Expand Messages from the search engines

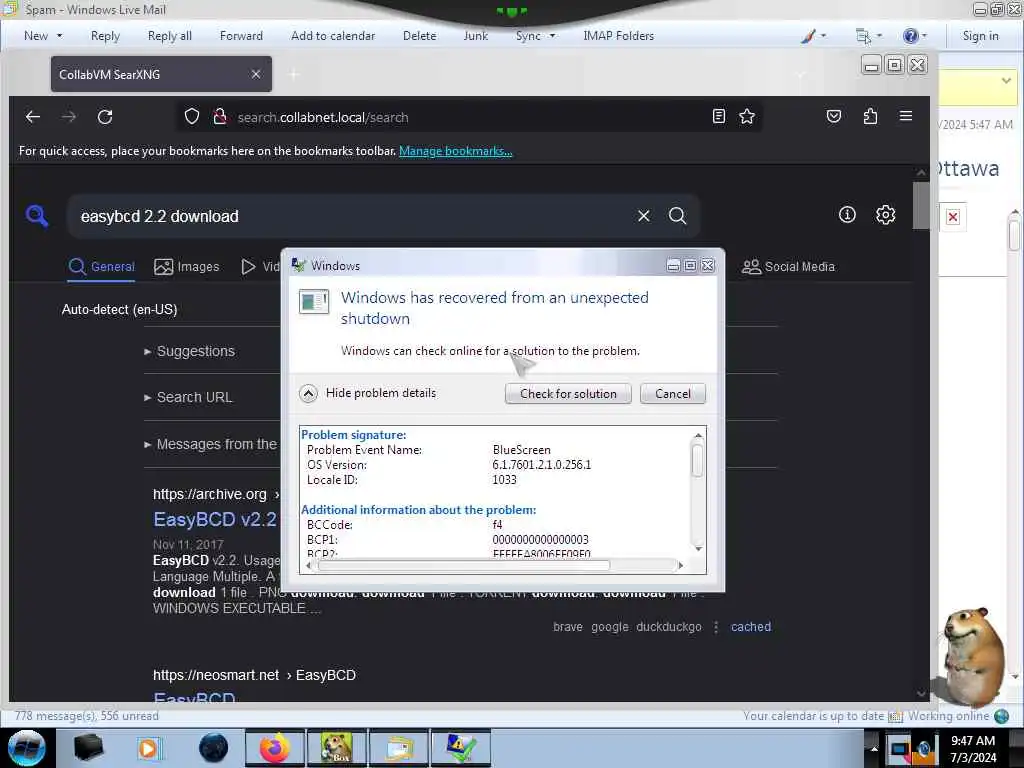click(210, 444)
